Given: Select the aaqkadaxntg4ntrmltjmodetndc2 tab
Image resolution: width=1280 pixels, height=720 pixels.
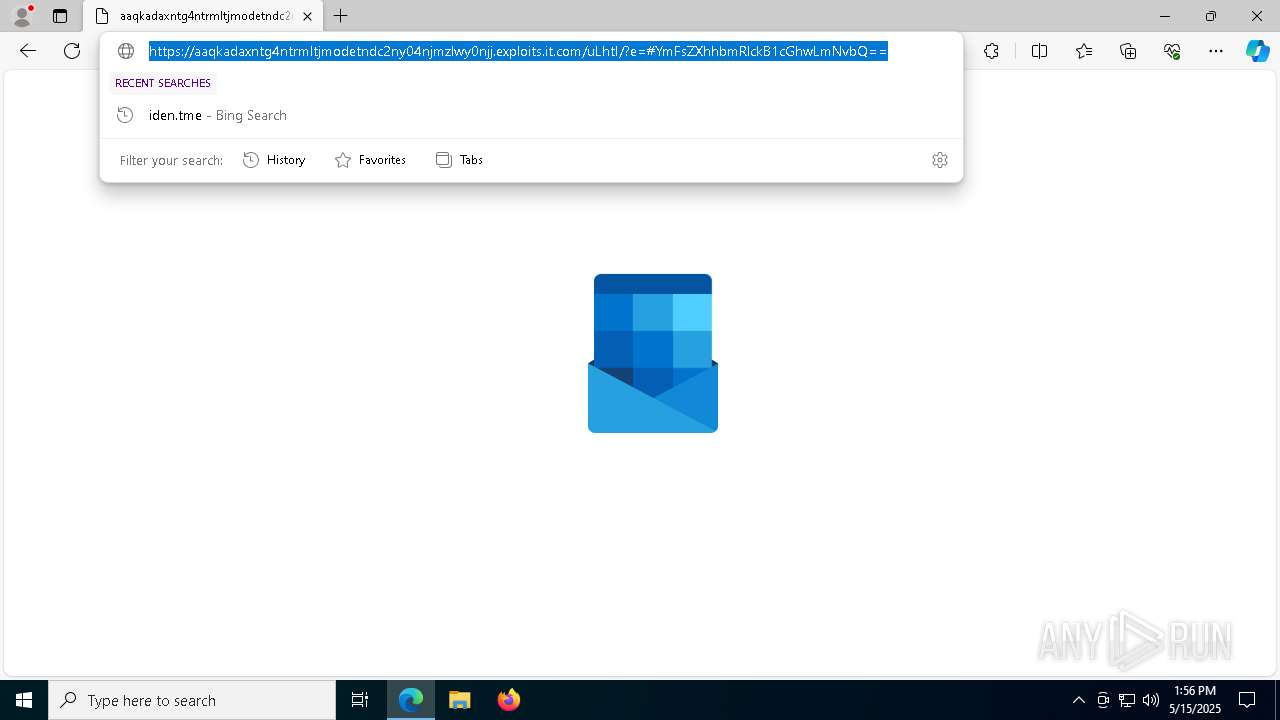Looking at the screenshot, I should 204,16.
